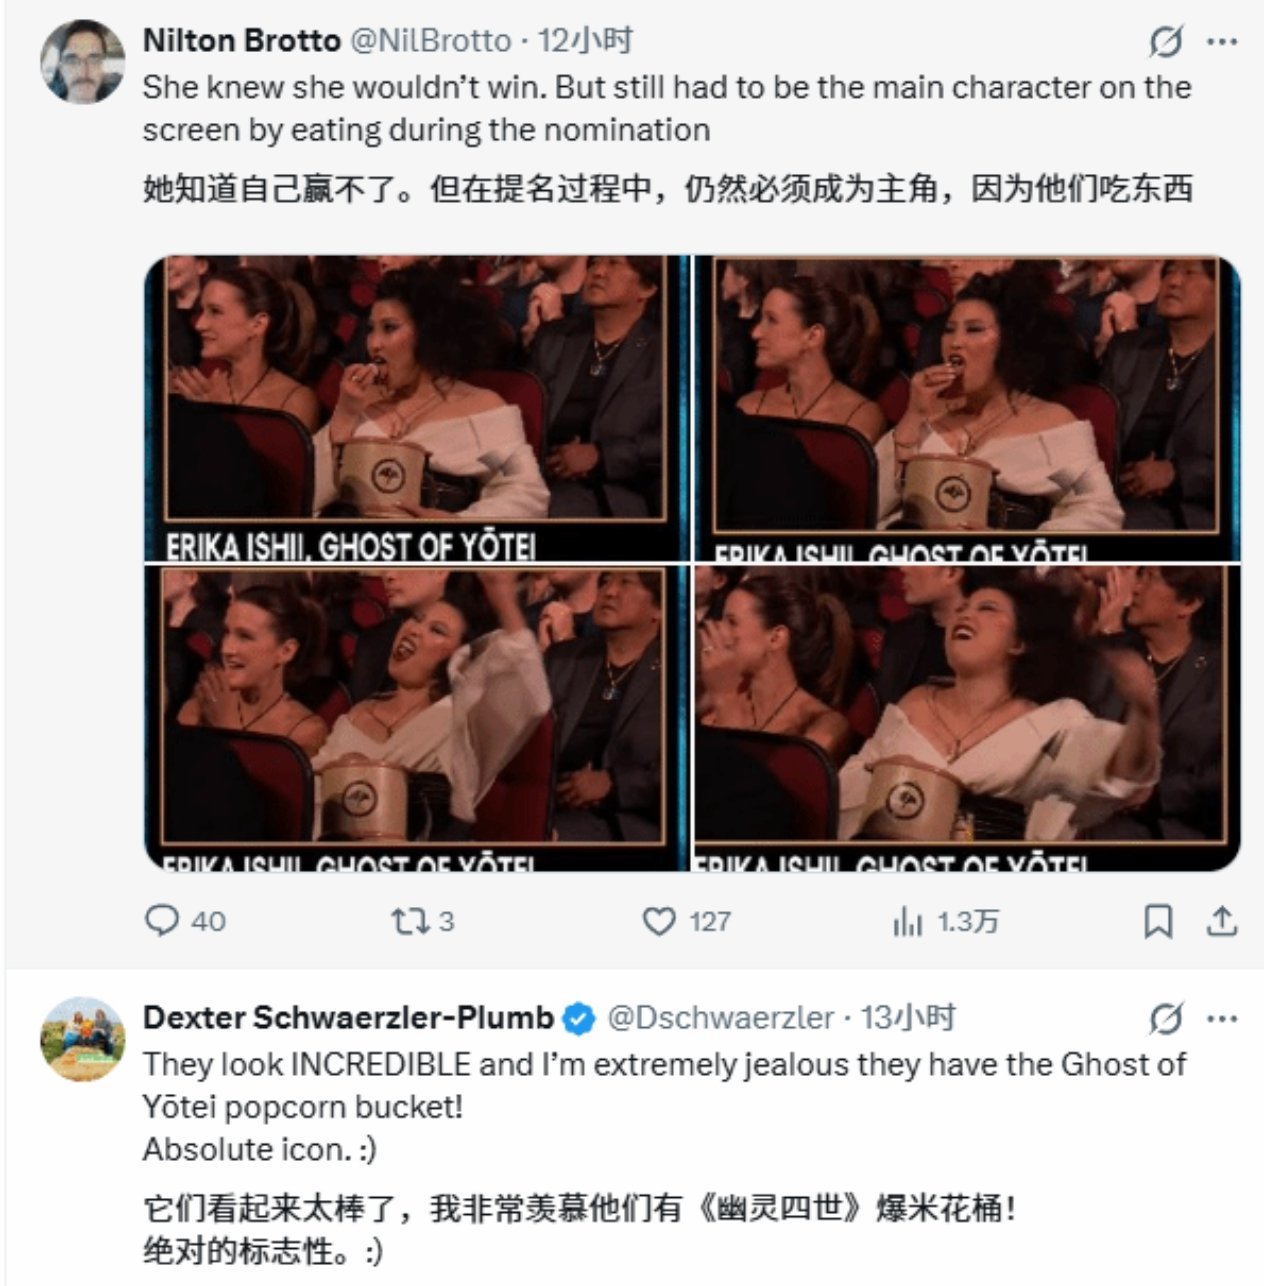Bookmark Nilton Brotto's post
1264x1286 pixels.
tap(1157, 921)
